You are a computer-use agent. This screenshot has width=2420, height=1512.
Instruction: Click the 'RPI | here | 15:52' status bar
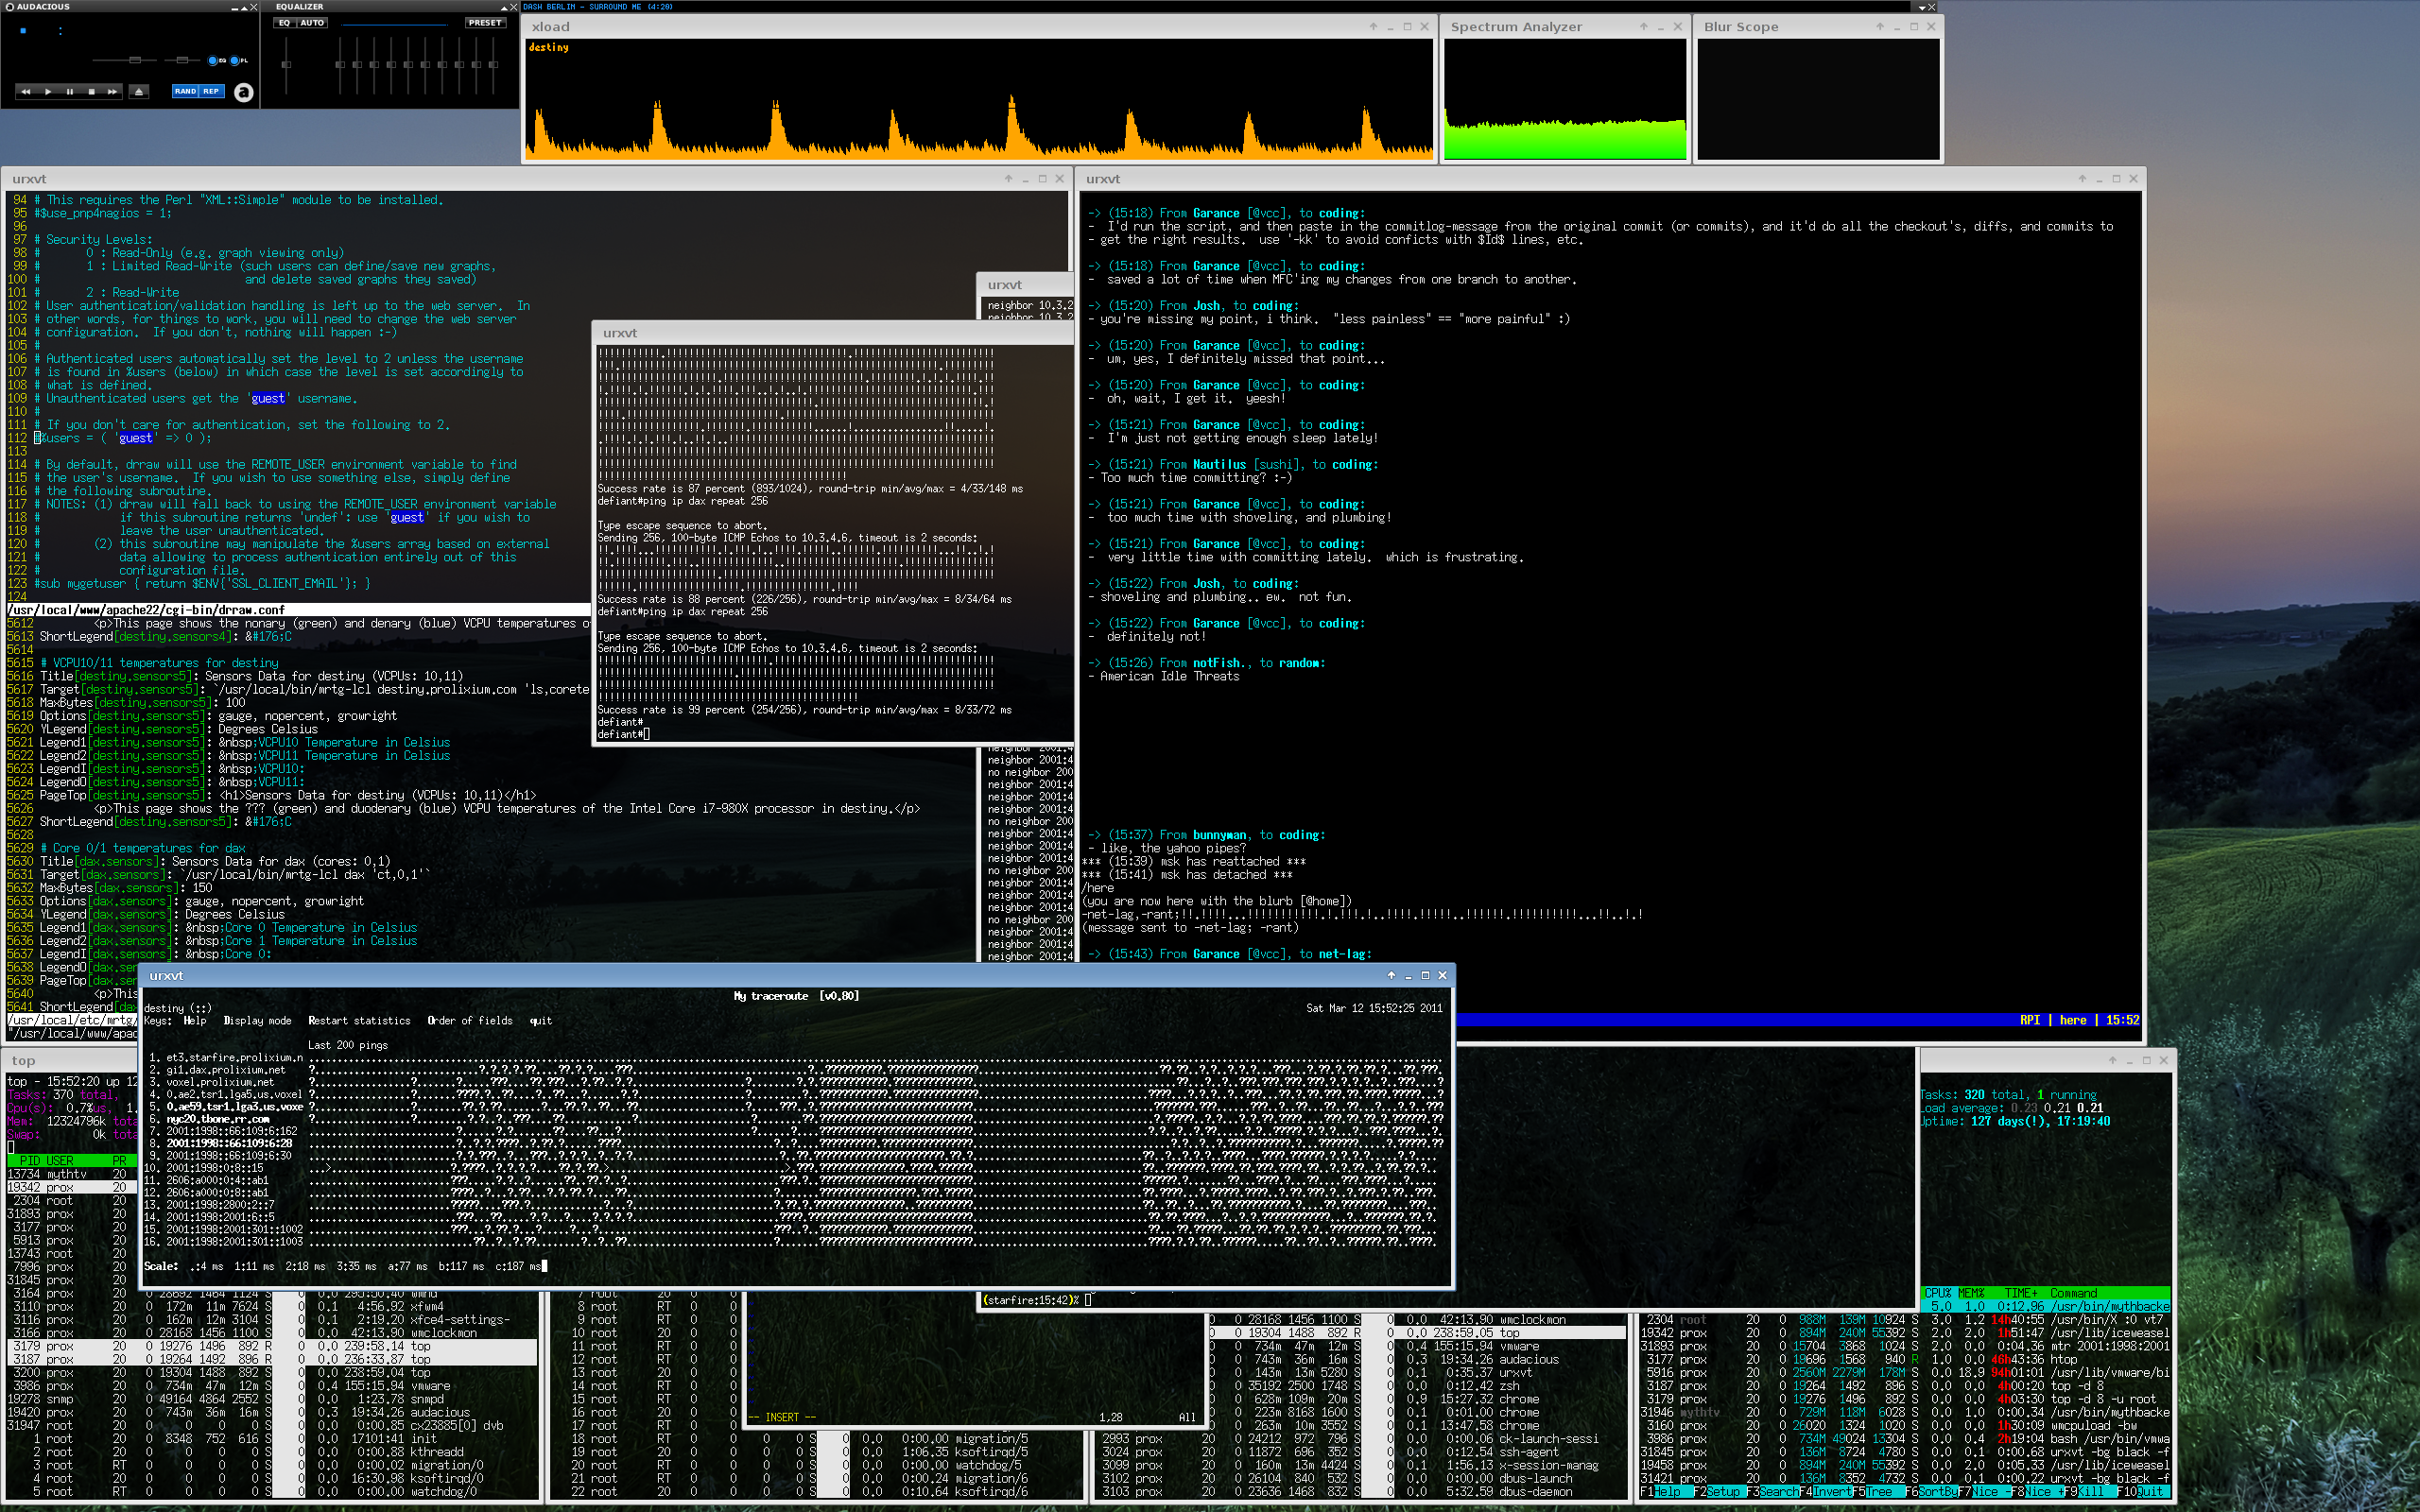click(x=2079, y=1020)
